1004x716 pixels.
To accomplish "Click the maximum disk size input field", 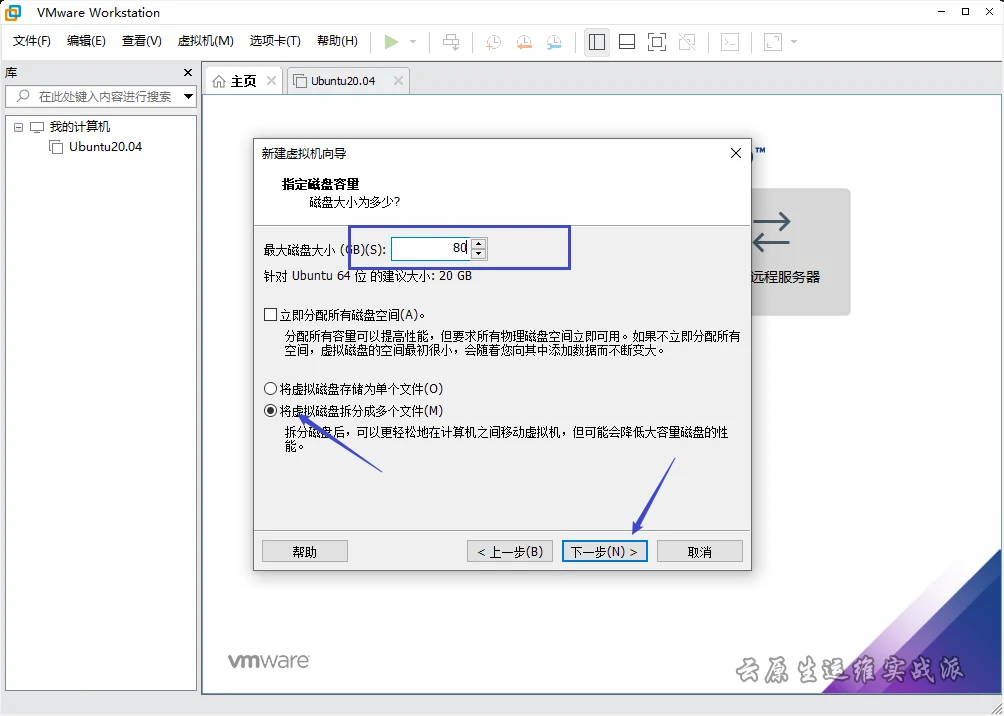I will click(431, 248).
